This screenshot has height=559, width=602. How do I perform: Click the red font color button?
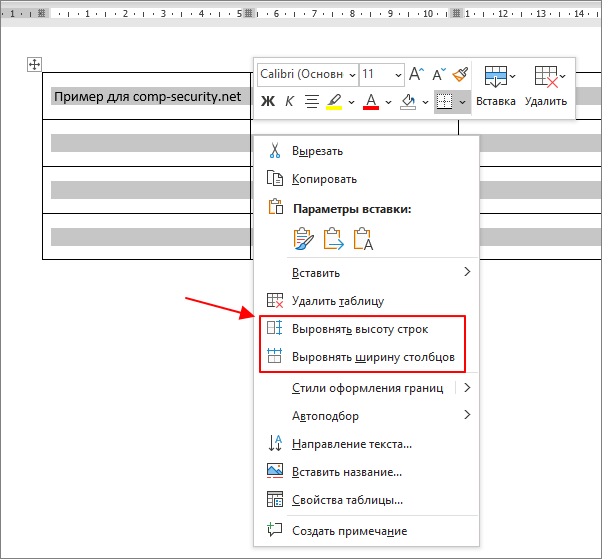(371, 101)
